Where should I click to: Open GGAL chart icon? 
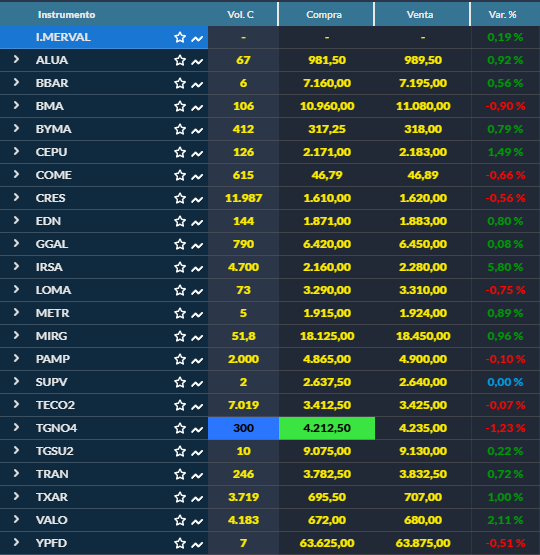click(197, 245)
